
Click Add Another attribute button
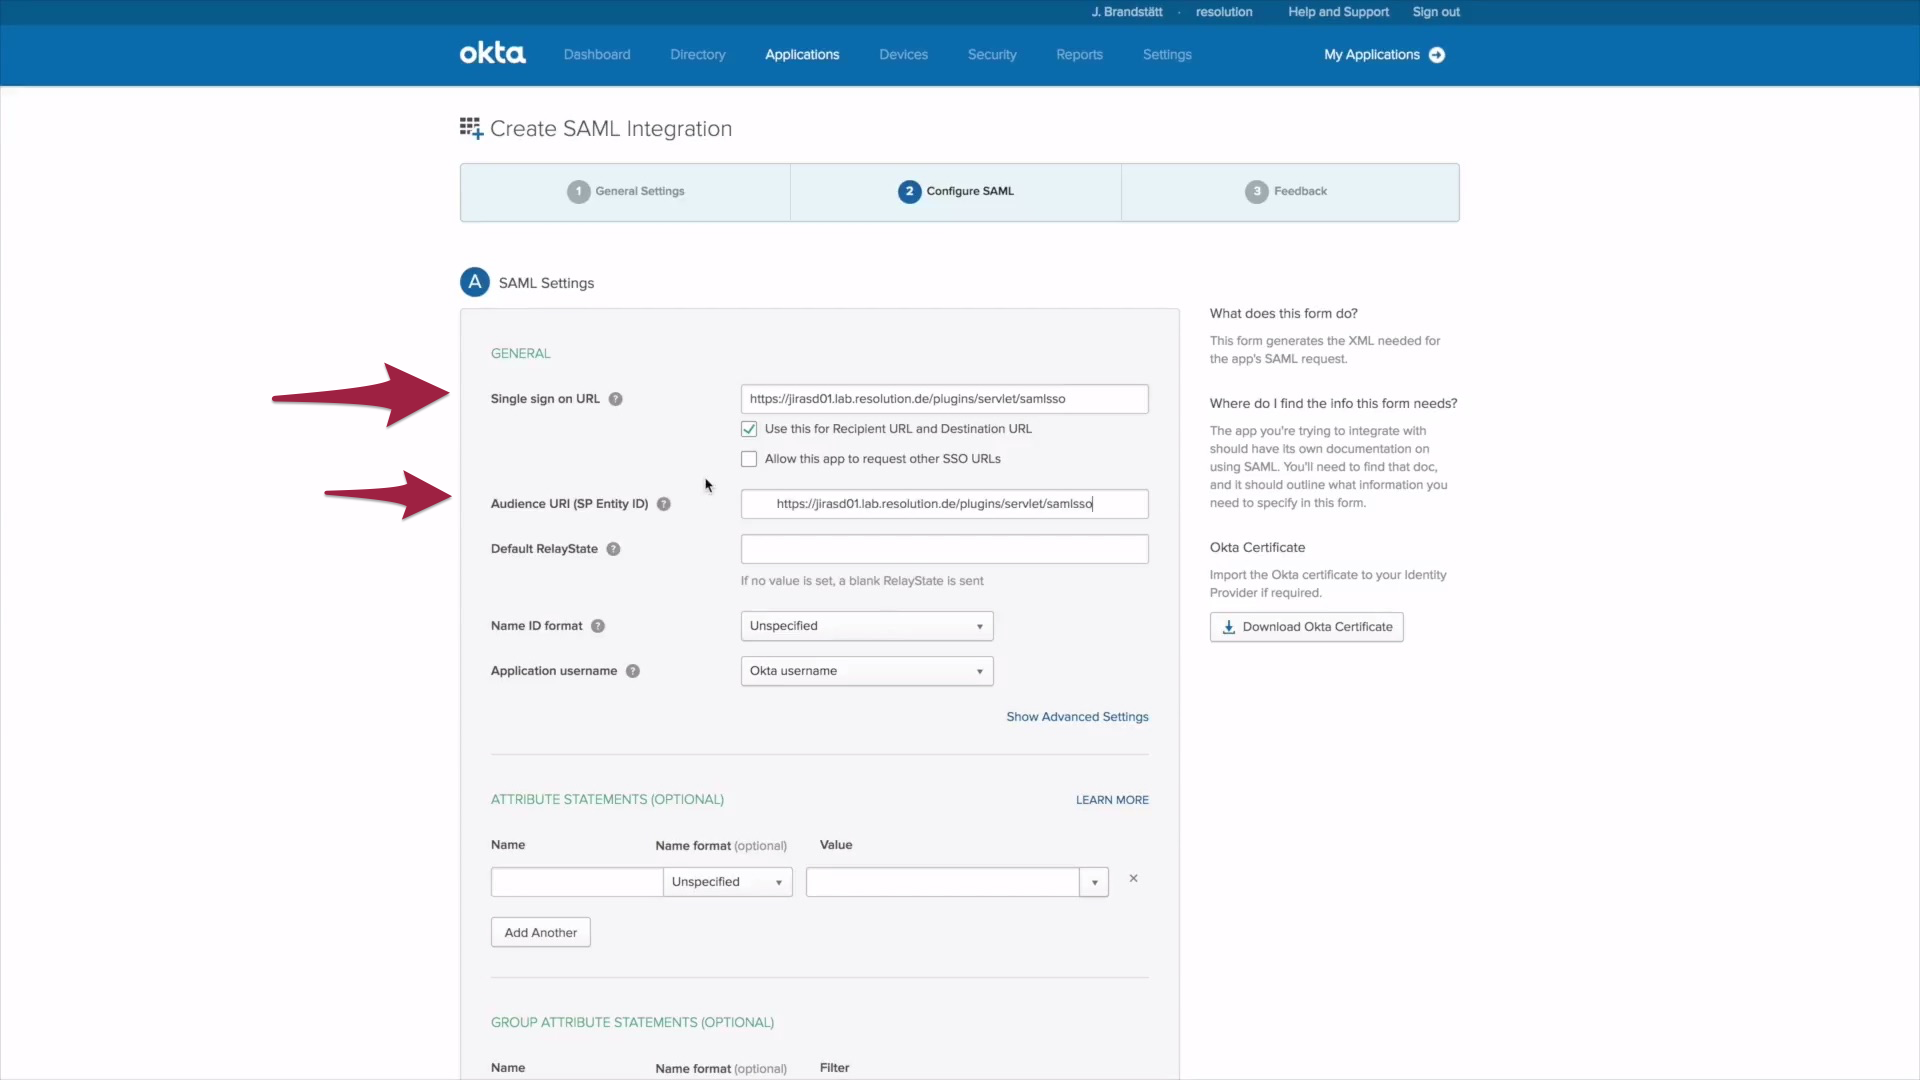[541, 932]
